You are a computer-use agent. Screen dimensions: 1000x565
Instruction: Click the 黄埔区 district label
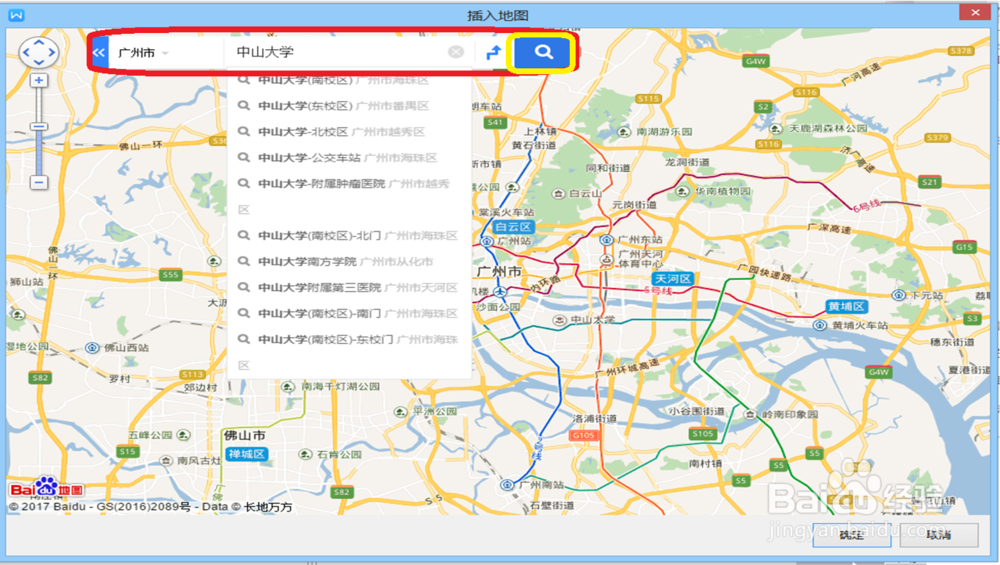(846, 306)
